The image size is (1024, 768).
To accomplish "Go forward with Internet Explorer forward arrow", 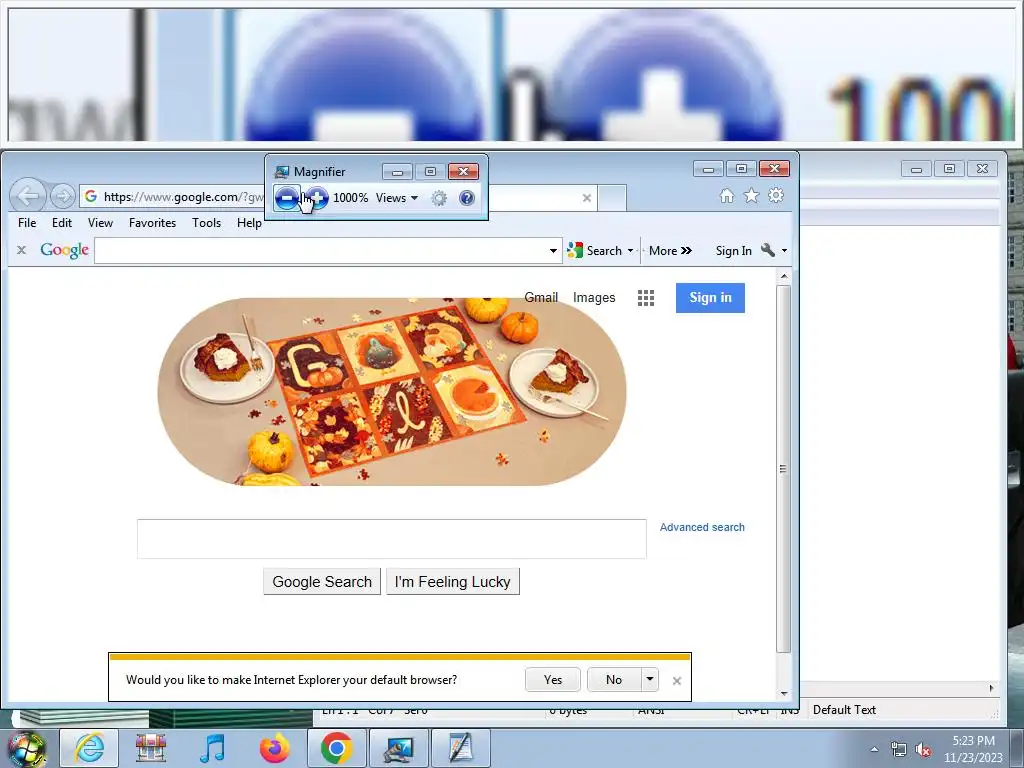I will pyautogui.click(x=63, y=195).
